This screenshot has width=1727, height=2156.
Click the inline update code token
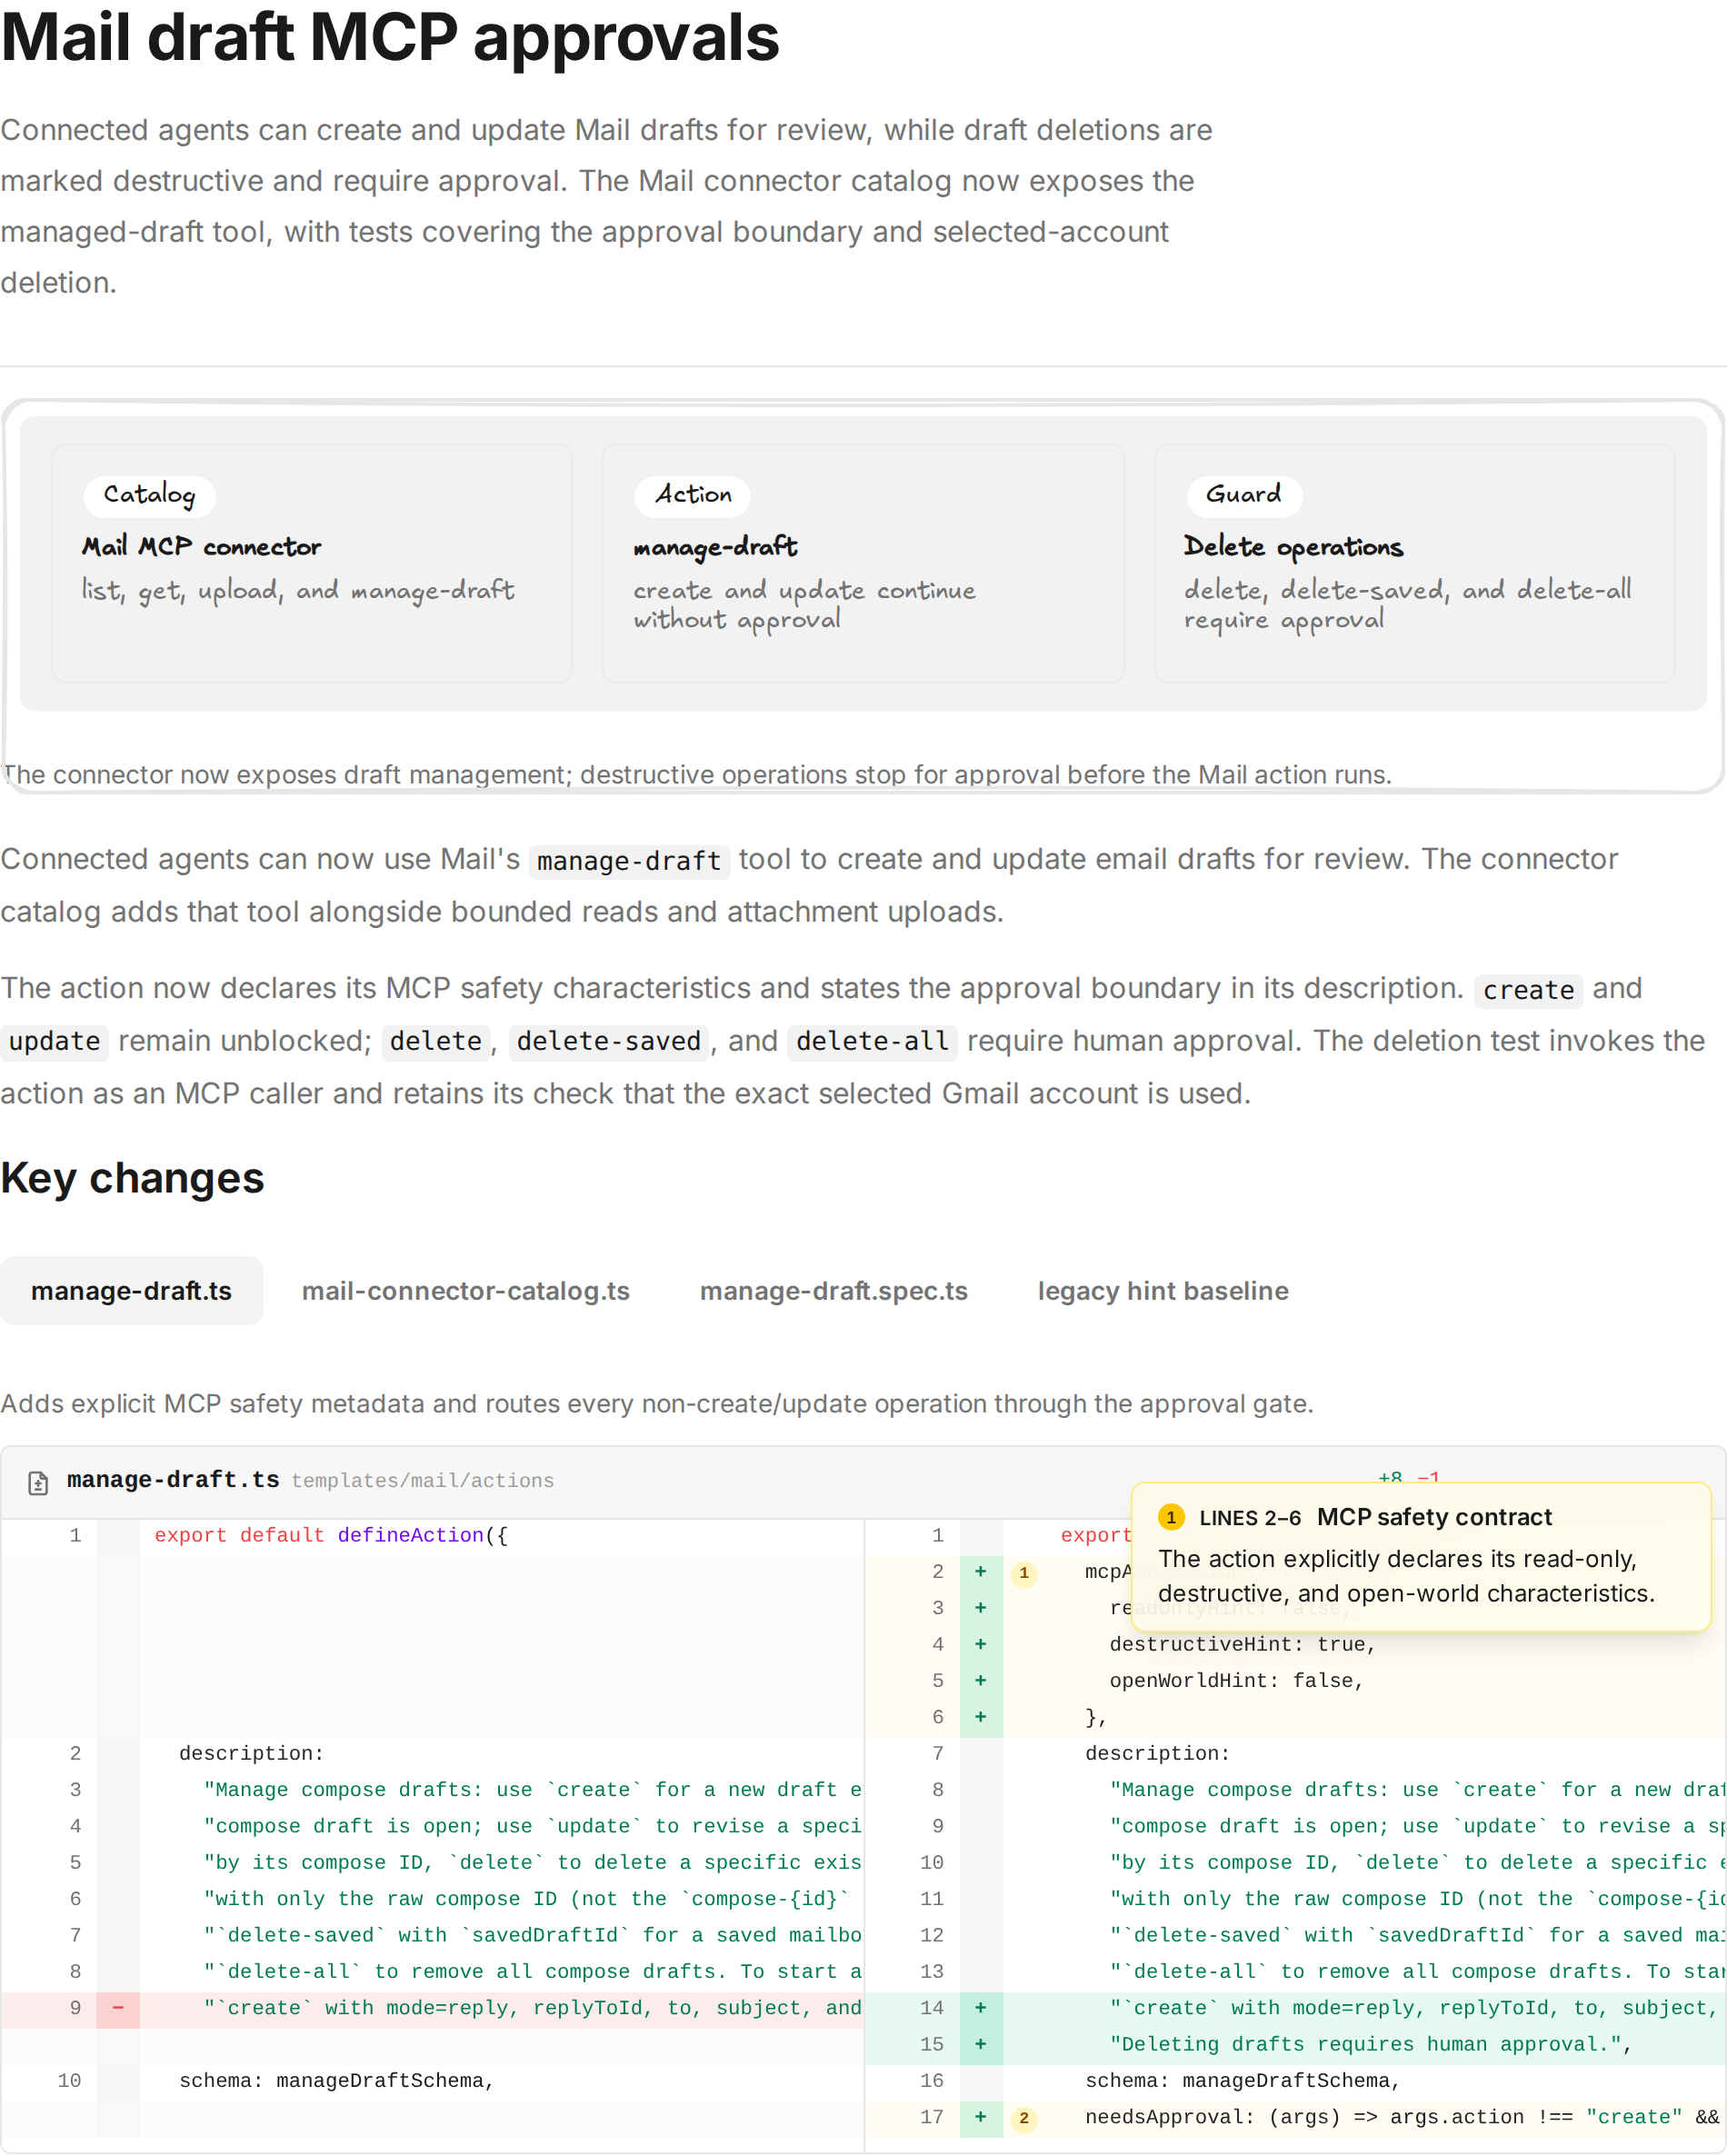[x=55, y=1042]
